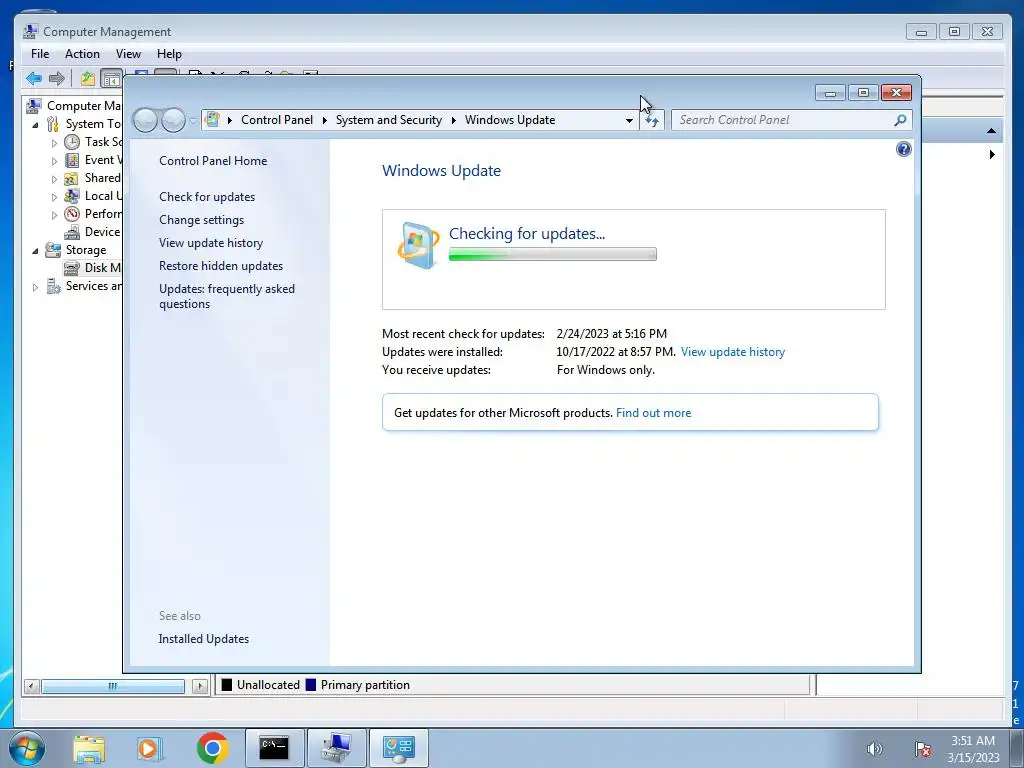Open the Action menu in Computer Management
The height and width of the screenshot is (768, 1024).
pyautogui.click(x=82, y=54)
